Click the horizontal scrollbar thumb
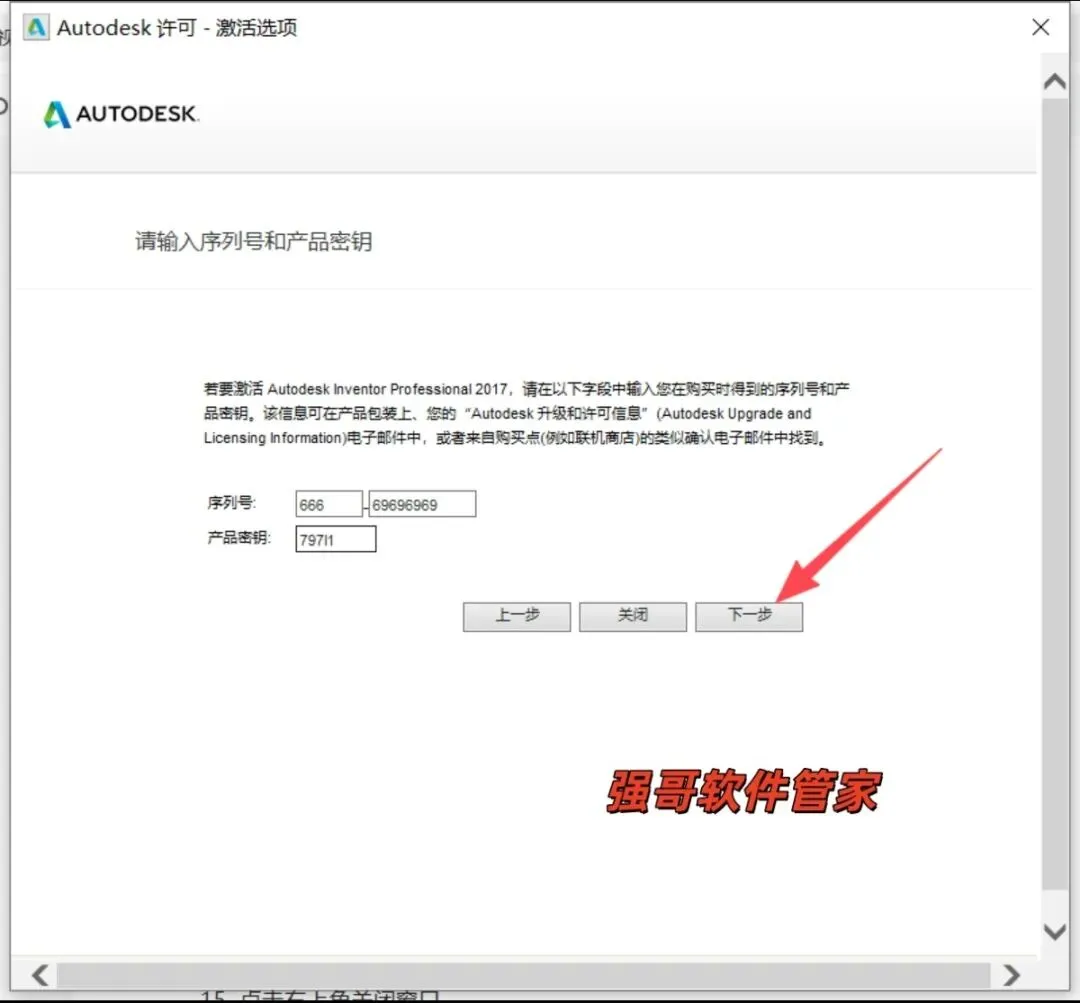Viewport: 1080px width, 1003px height. pyautogui.click(x=523, y=975)
